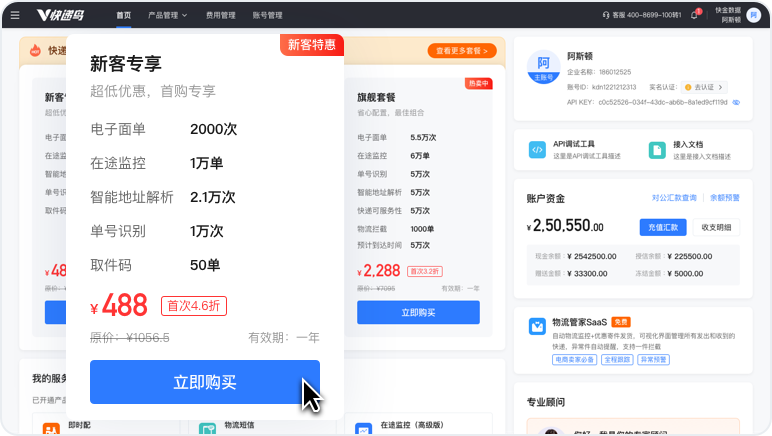The image size is (772, 436).
Task: Open the 接入文档 document icon
Action: coord(657,150)
